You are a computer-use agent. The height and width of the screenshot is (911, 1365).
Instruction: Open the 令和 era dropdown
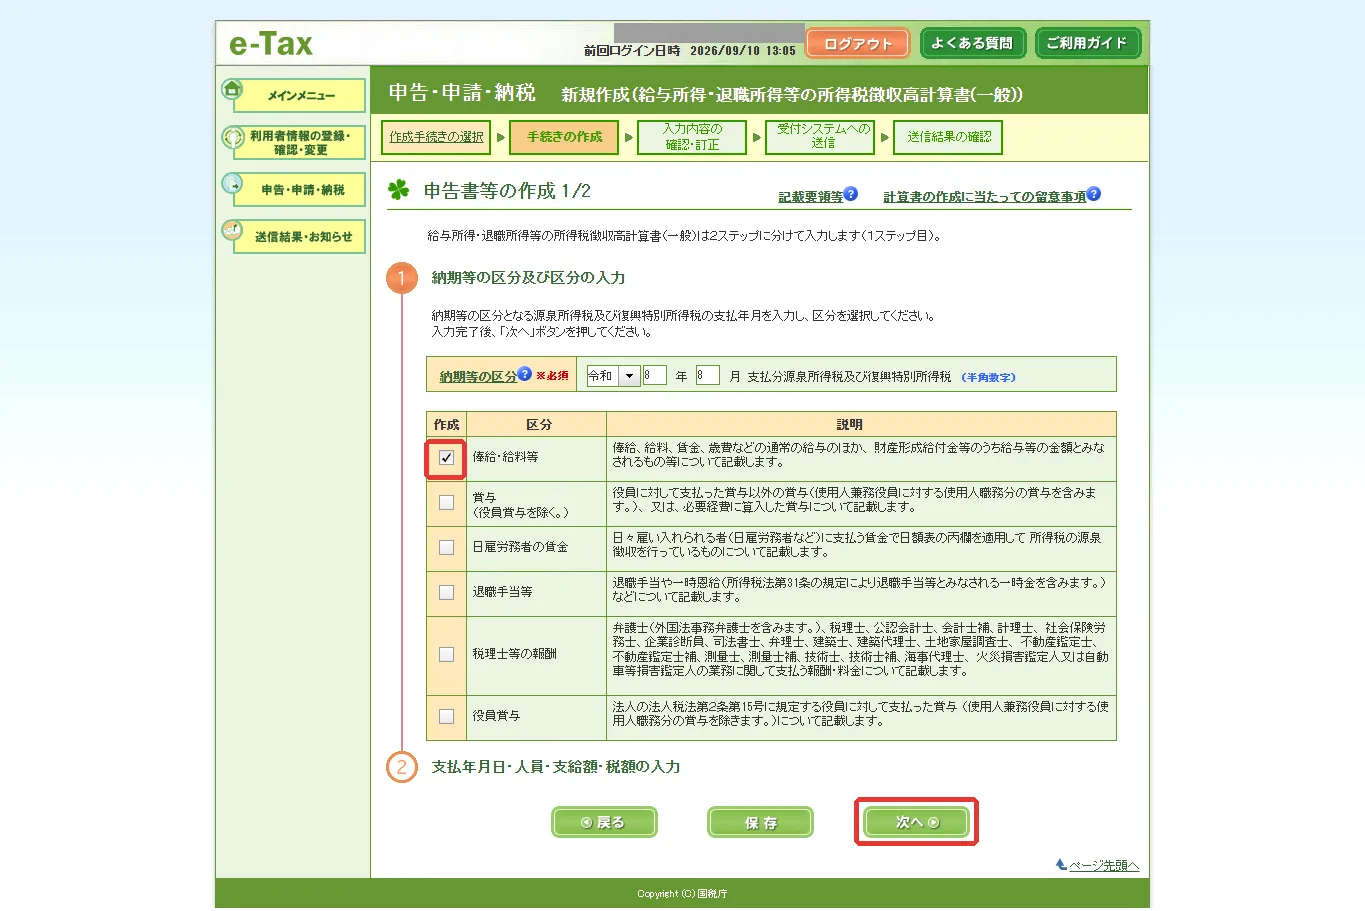613,376
